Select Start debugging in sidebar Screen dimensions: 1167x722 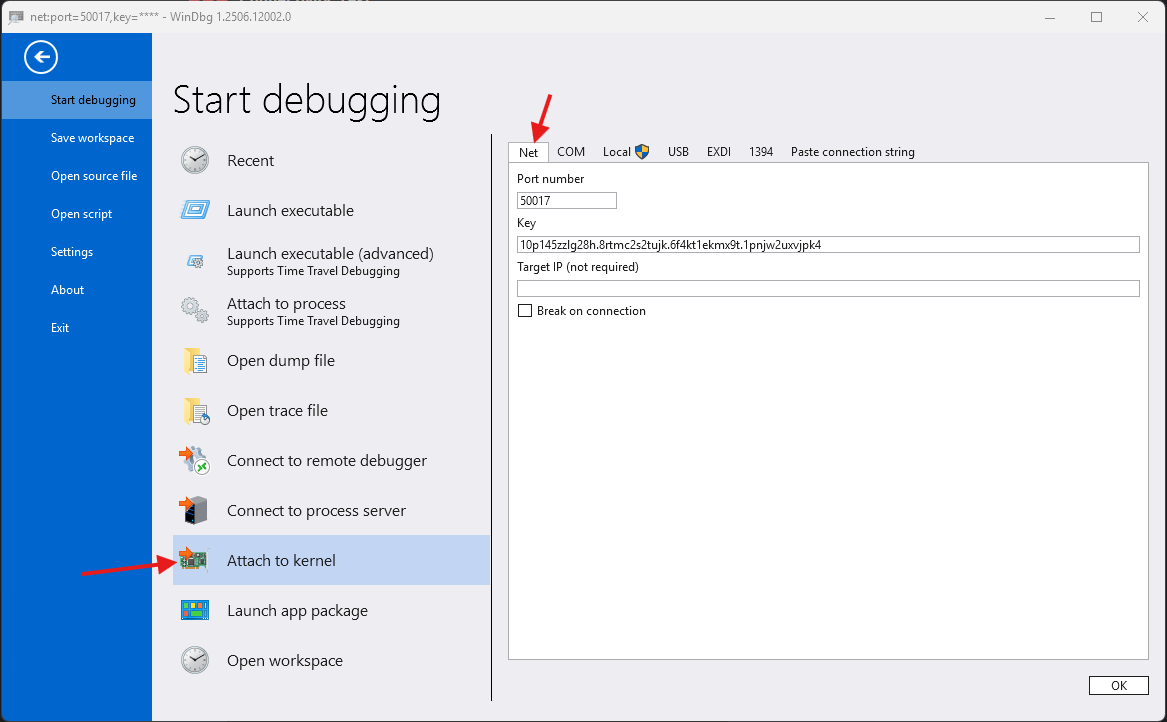coord(77,100)
